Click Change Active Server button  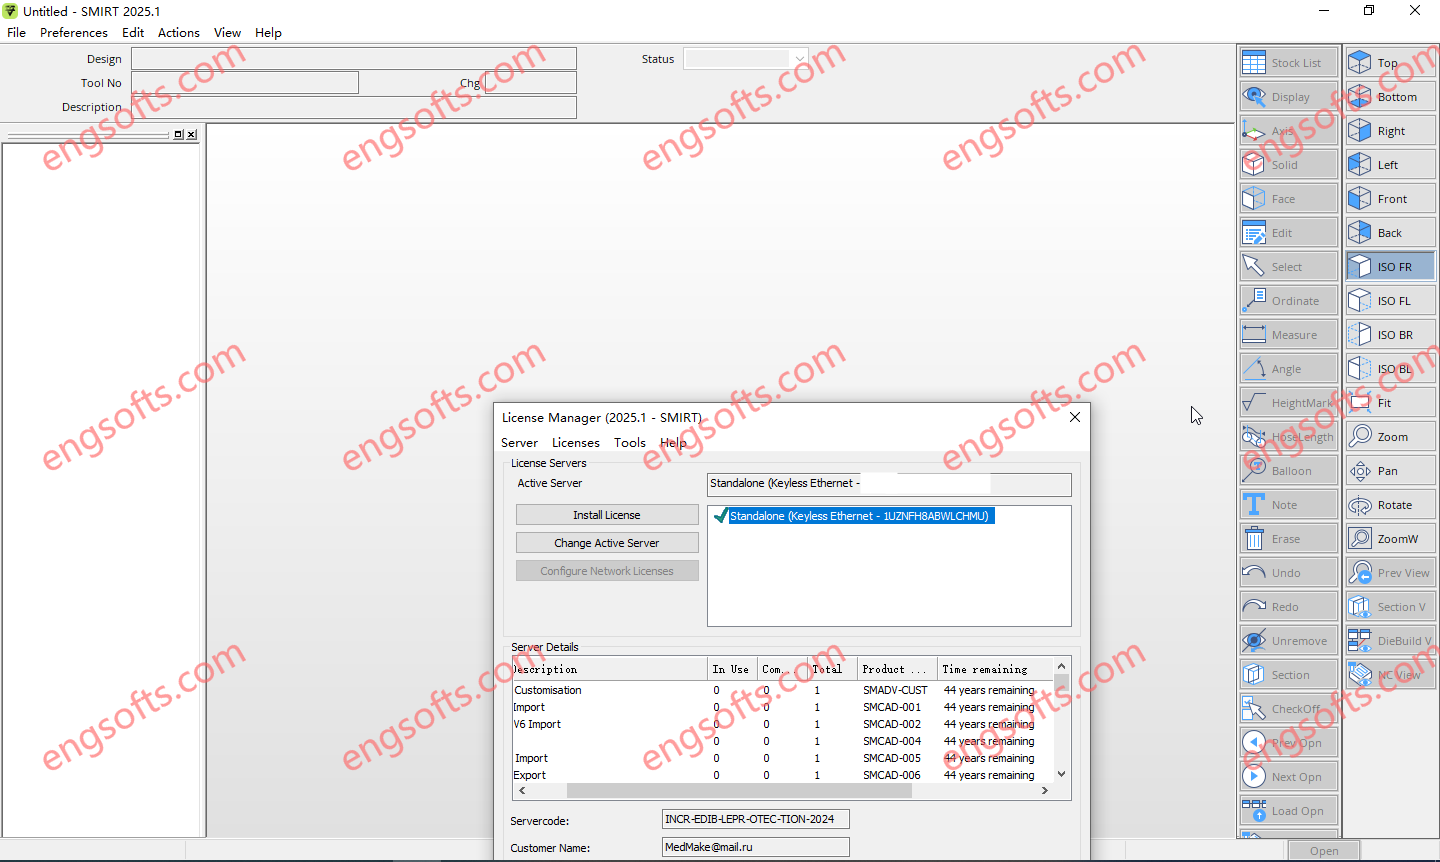point(607,543)
